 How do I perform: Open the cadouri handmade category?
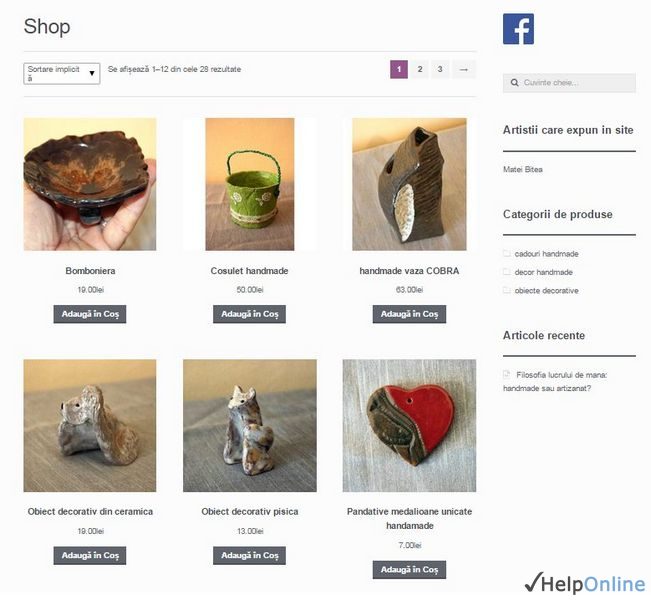tap(546, 254)
